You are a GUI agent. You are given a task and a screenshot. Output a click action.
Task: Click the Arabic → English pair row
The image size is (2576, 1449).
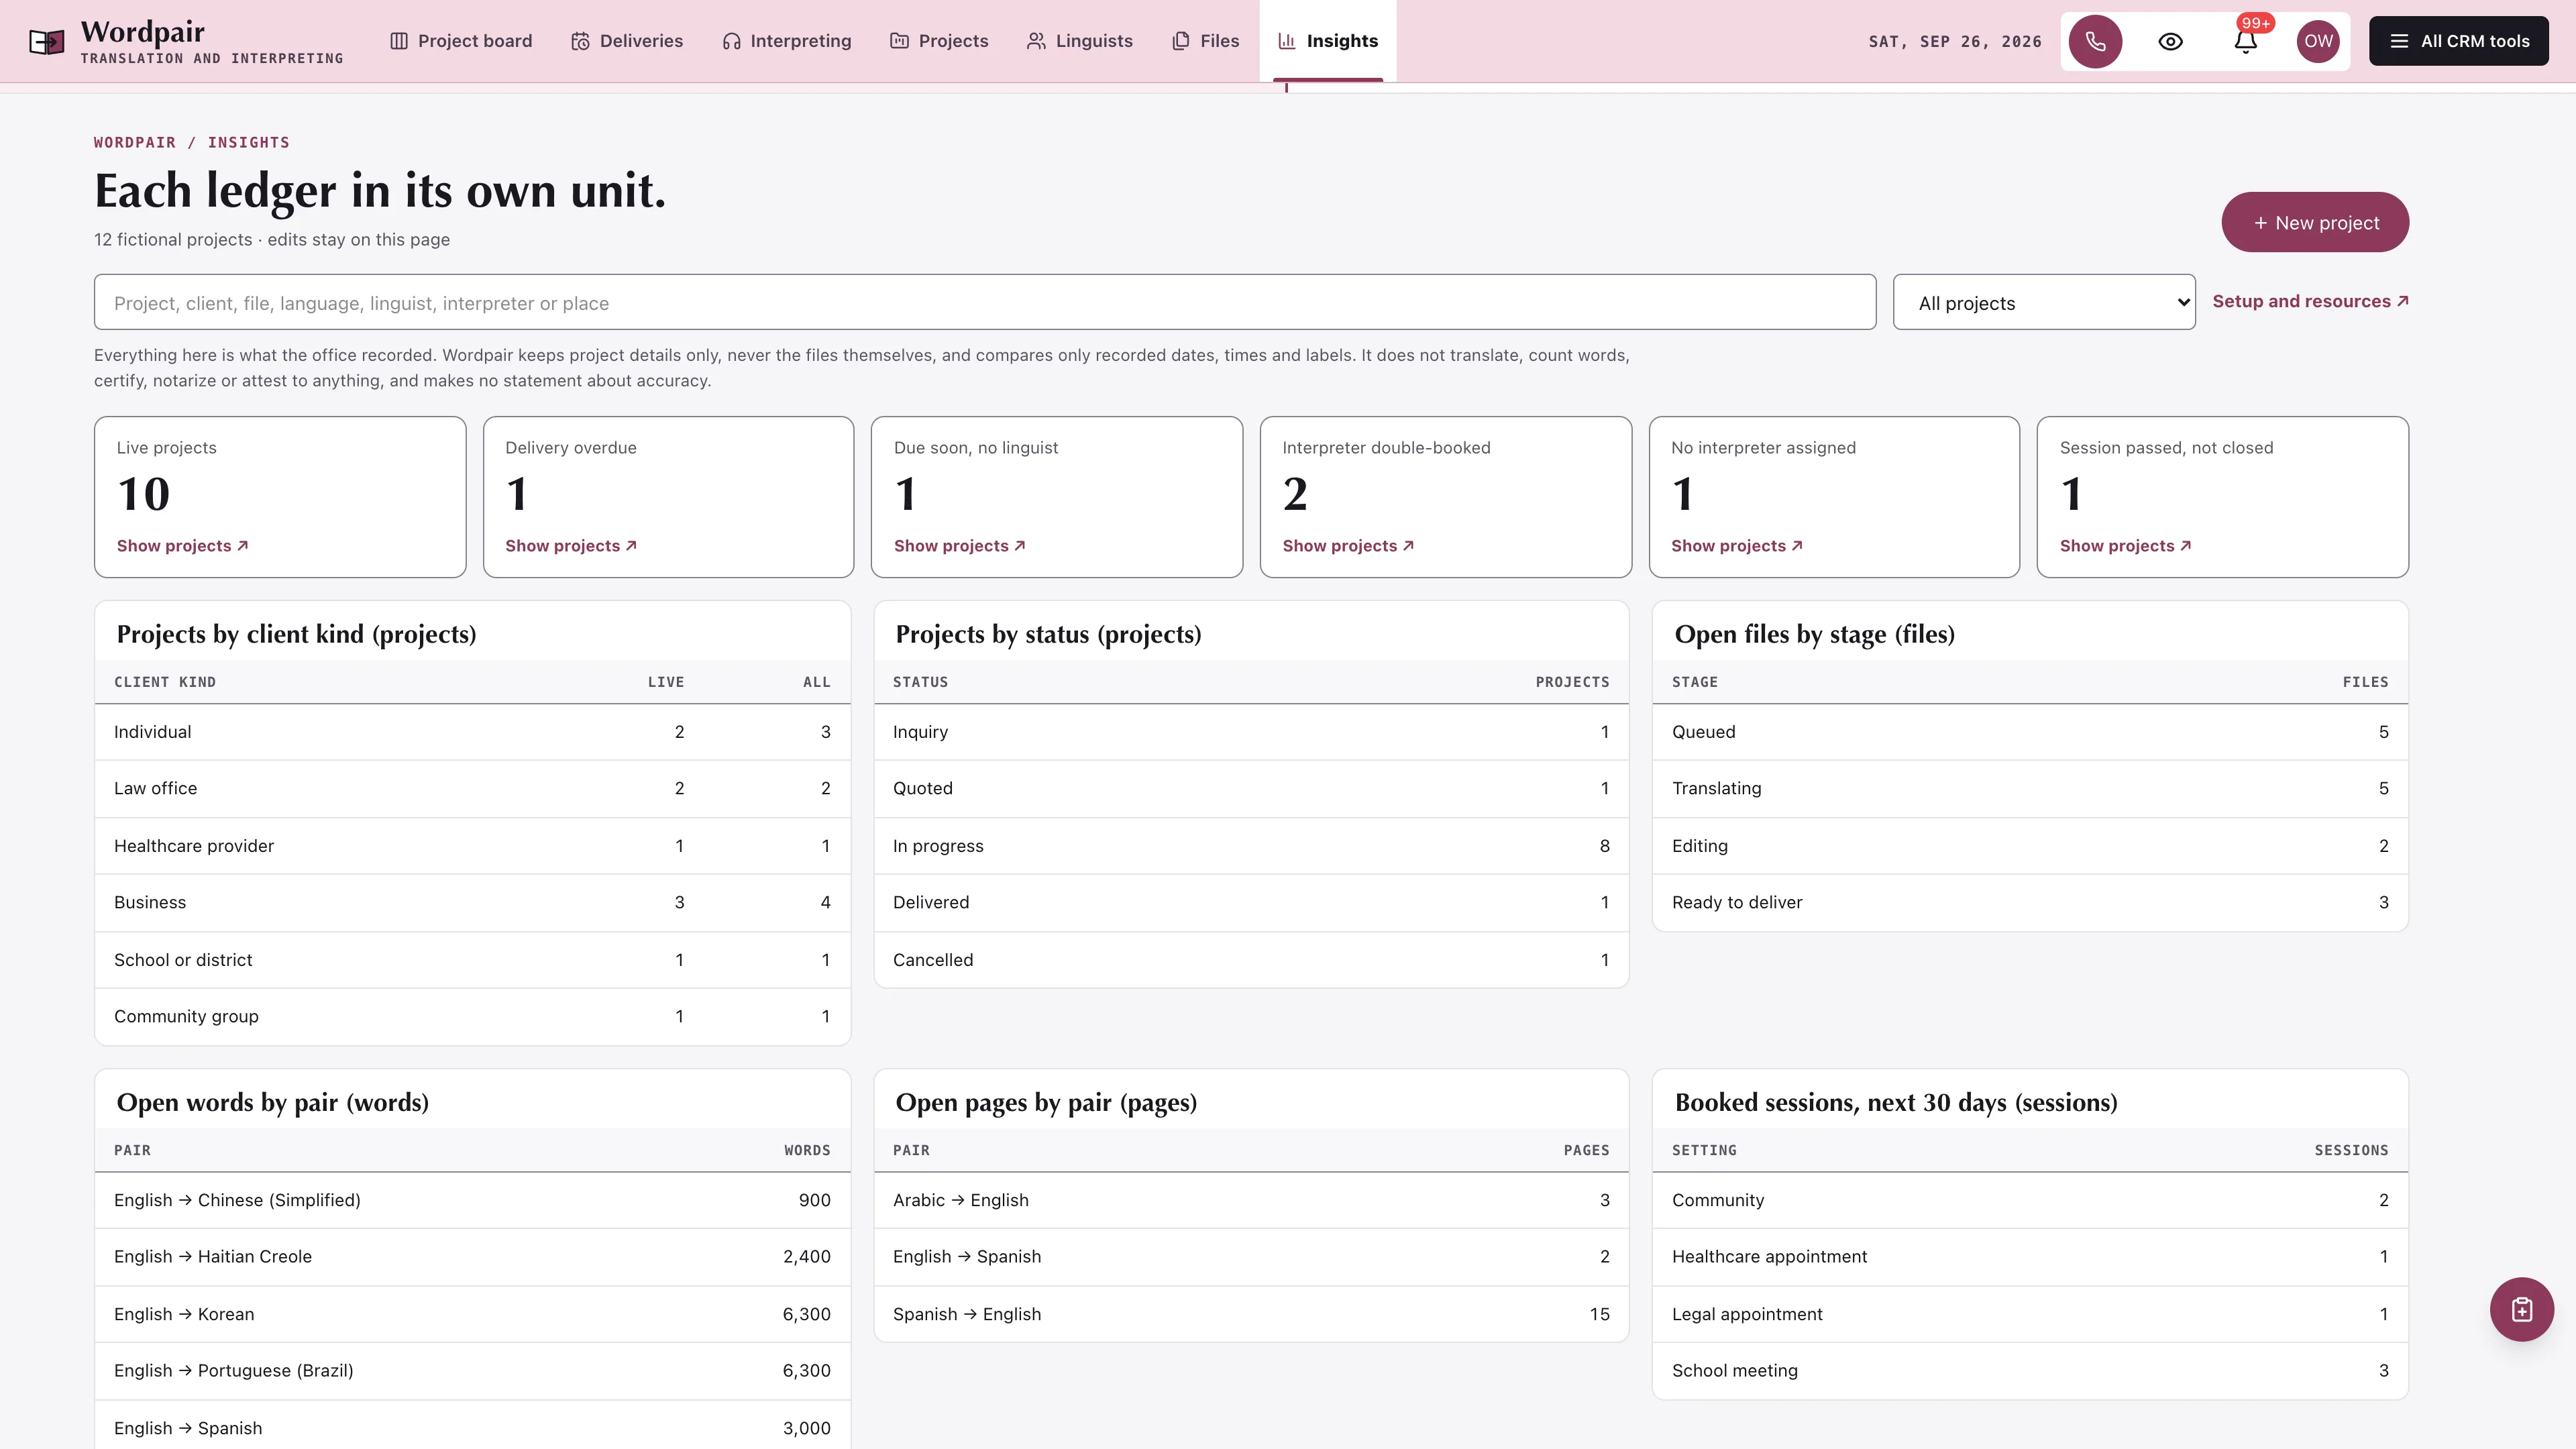pos(1251,1200)
